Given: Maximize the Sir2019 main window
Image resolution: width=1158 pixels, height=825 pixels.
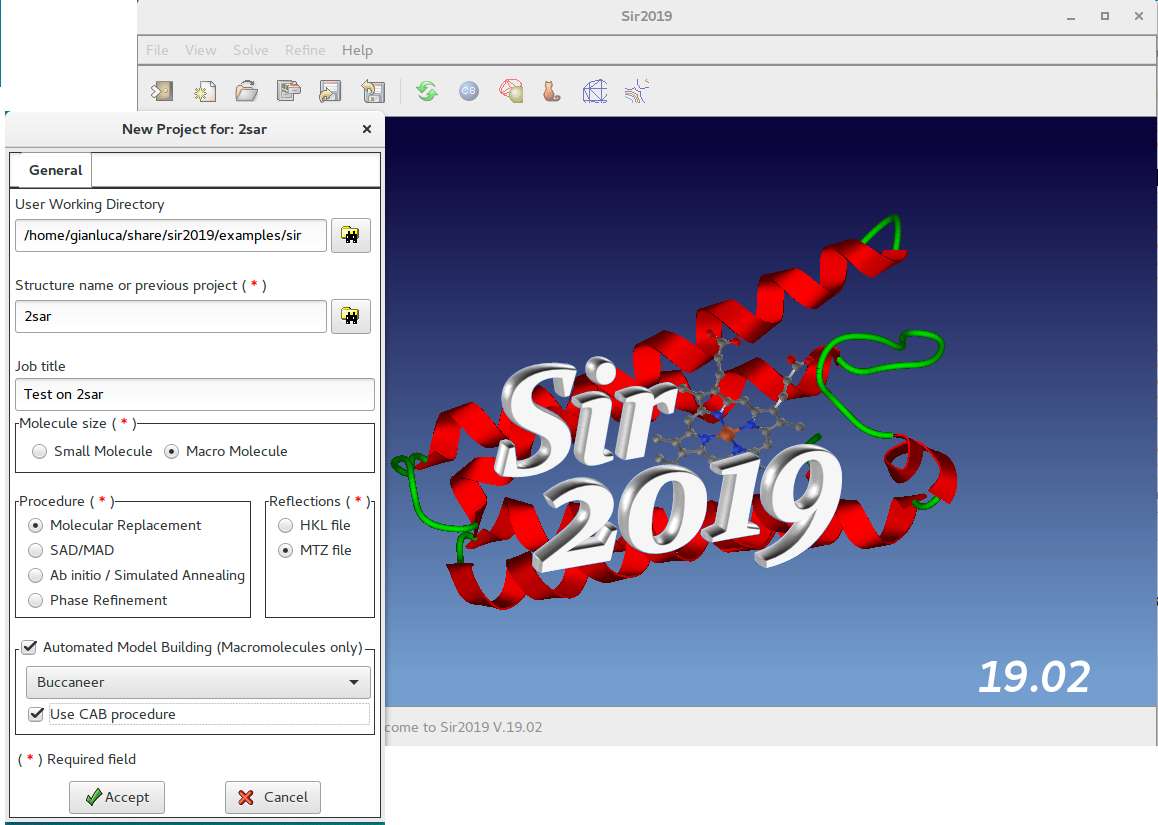Looking at the screenshot, I should (1105, 16).
